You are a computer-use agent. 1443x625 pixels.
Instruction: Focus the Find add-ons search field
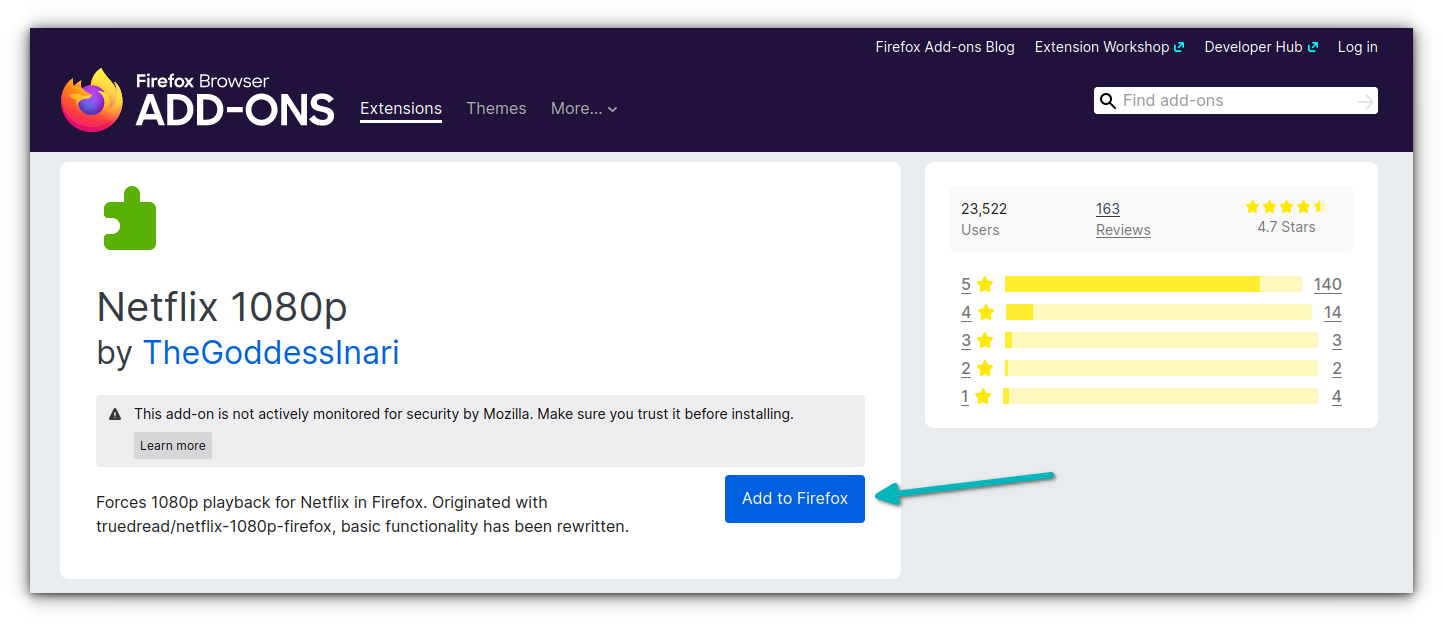point(1236,100)
